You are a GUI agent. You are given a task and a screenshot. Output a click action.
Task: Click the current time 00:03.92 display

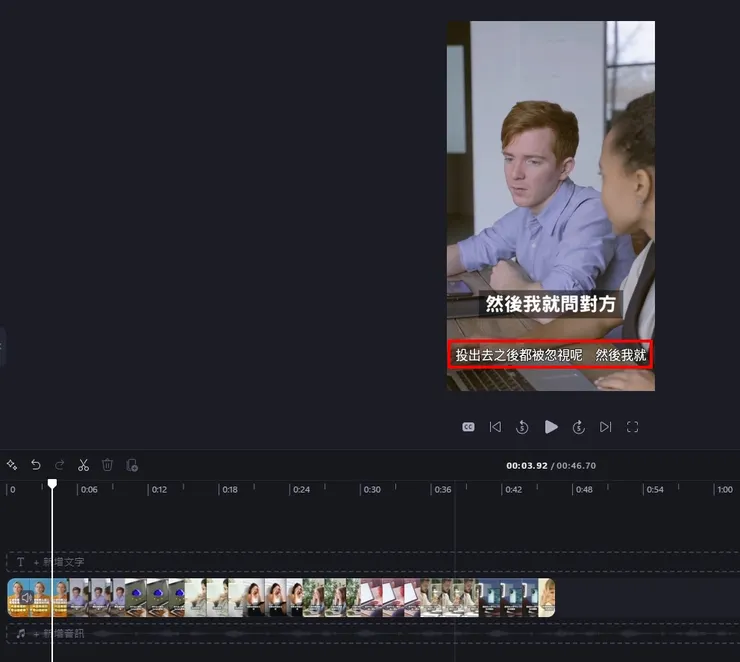tap(527, 466)
